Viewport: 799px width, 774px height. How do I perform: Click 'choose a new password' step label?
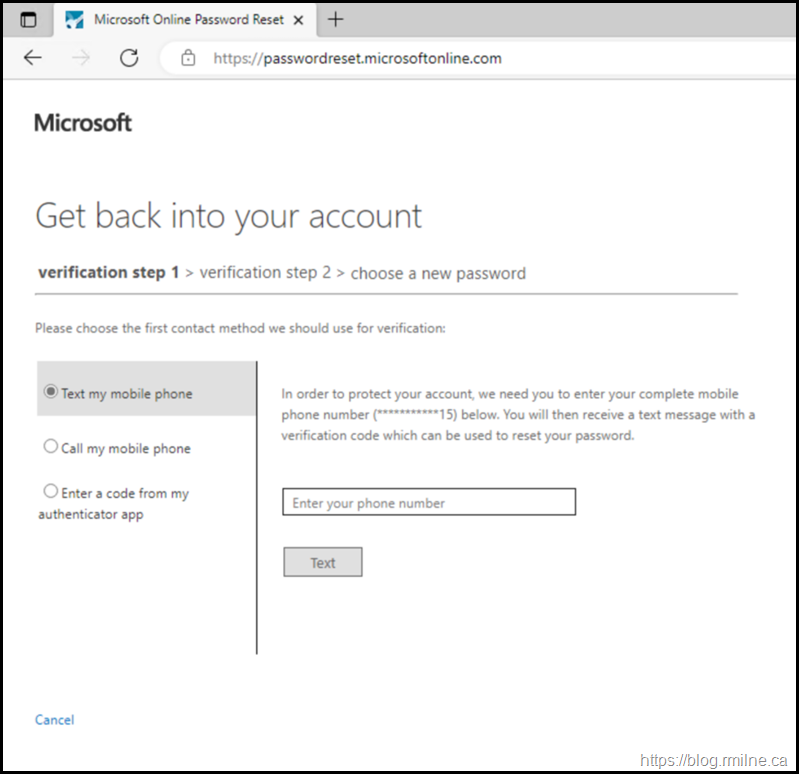click(438, 273)
